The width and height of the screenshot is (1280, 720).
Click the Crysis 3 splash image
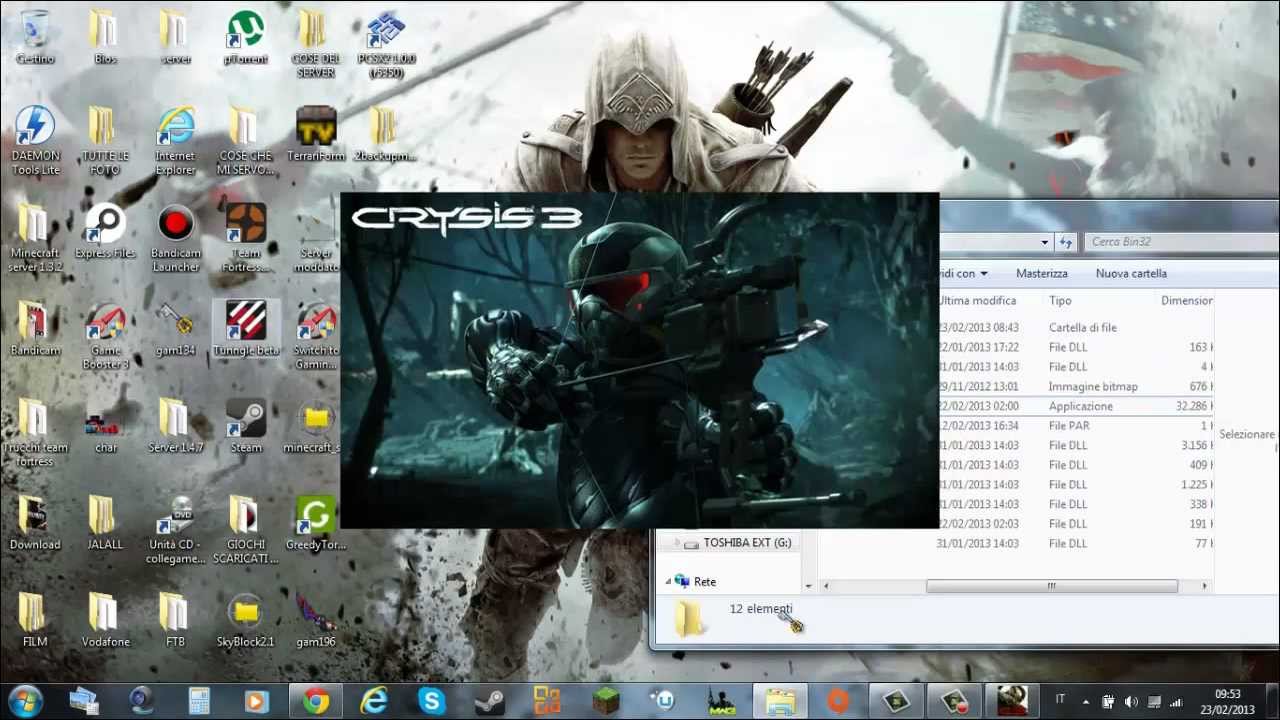pos(640,360)
